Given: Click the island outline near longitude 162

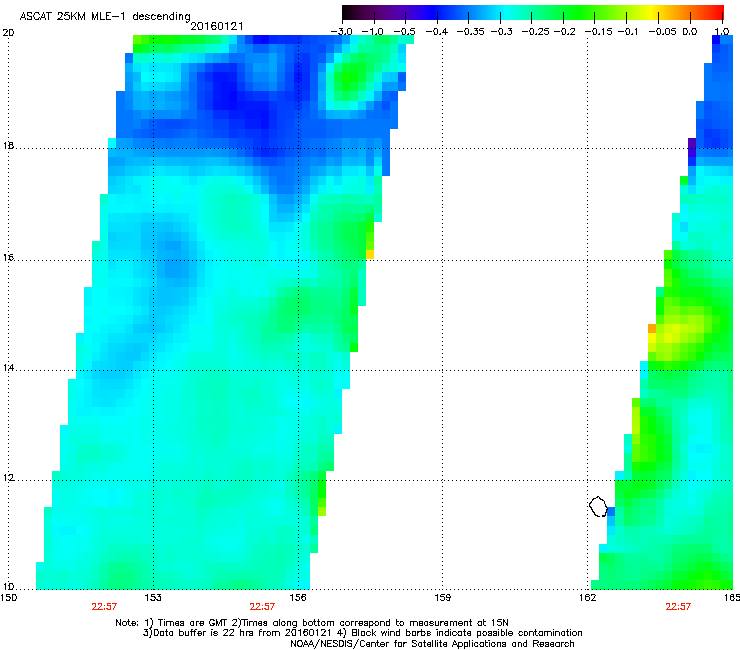Looking at the screenshot, I should (x=598, y=506).
